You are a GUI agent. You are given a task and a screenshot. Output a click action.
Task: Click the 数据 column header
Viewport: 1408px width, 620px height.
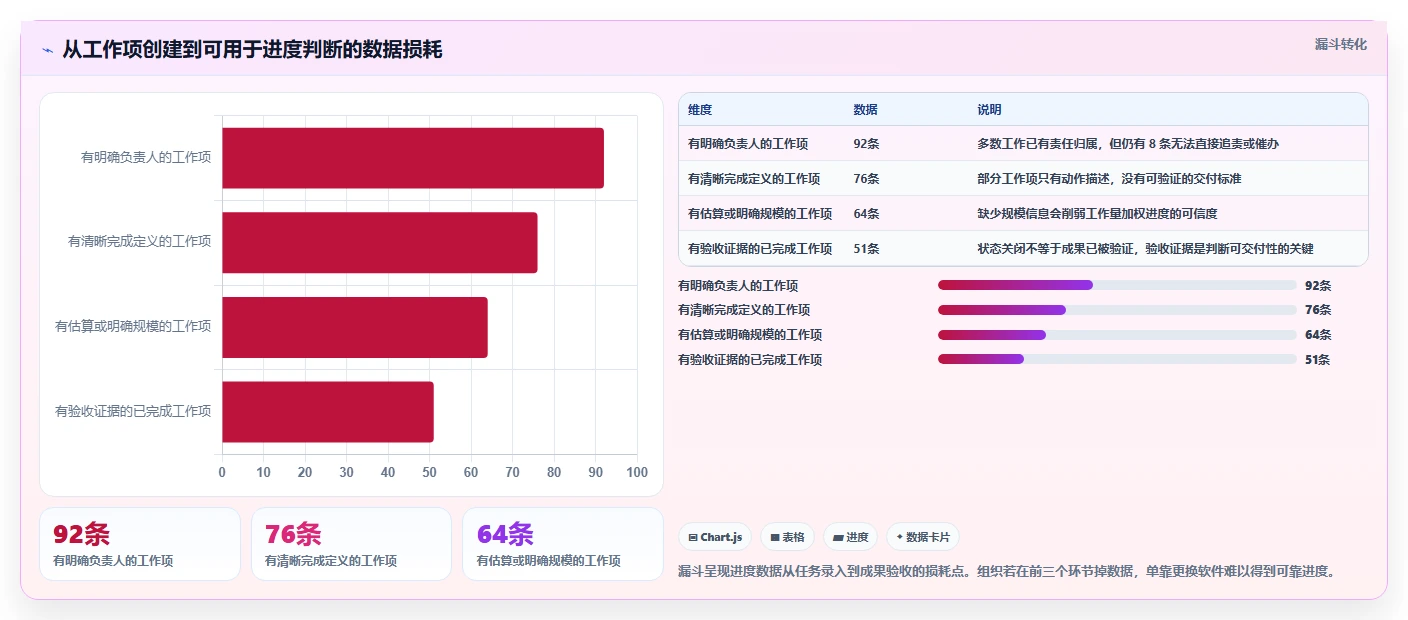[x=865, y=110]
